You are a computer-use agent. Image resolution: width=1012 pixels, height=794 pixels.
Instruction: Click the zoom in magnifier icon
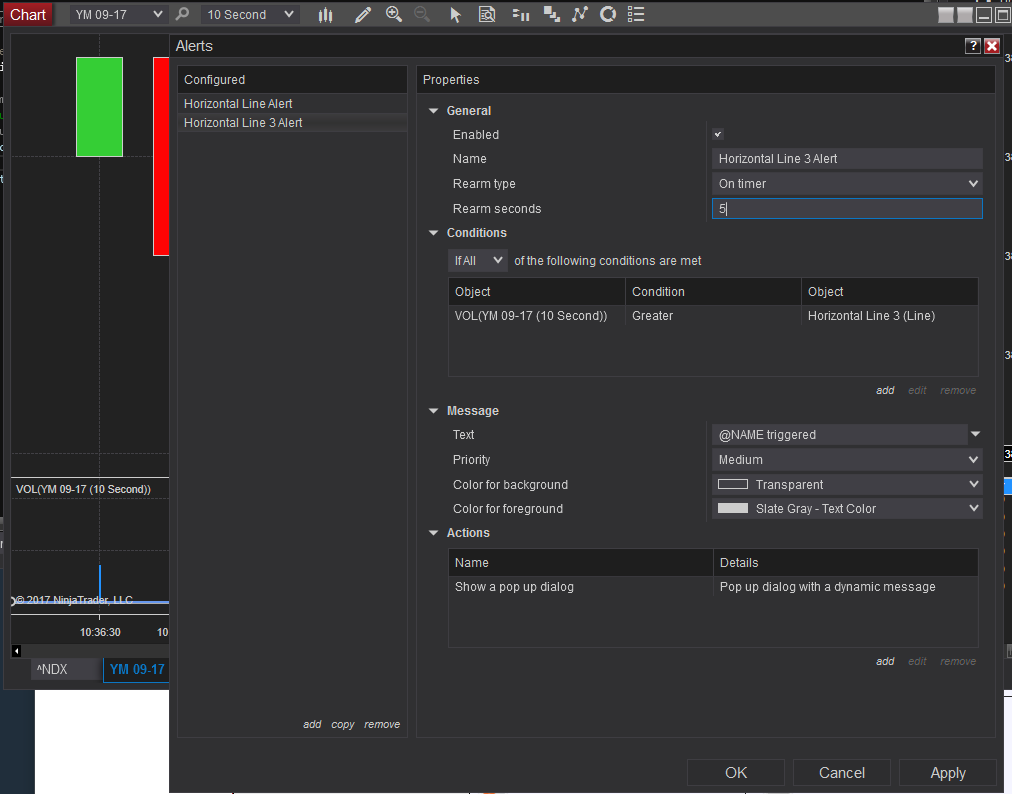pyautogui.click(x=393, y=15)
